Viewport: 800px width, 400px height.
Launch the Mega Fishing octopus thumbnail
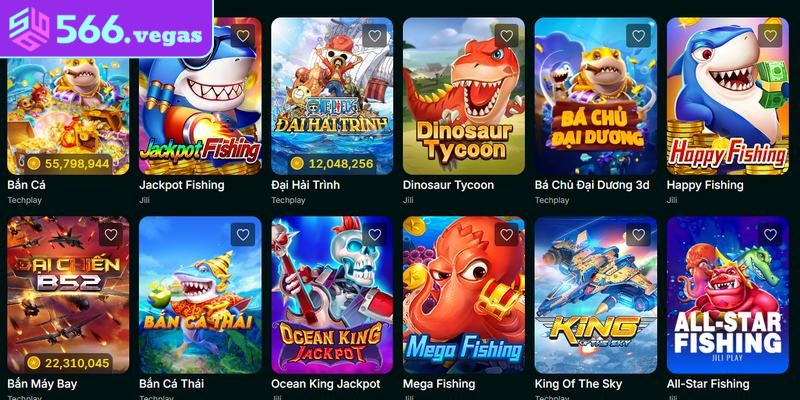(x=464, y=295)
